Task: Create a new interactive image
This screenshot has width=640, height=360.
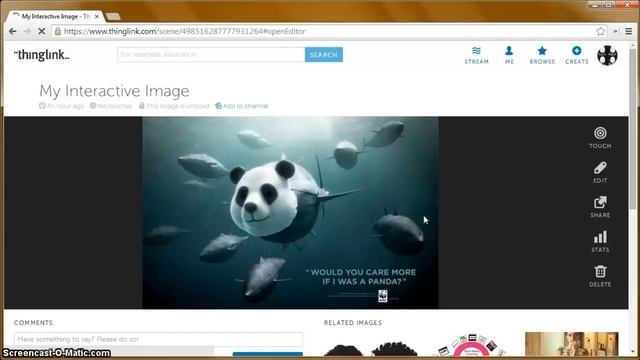Action: click(577, 55)
